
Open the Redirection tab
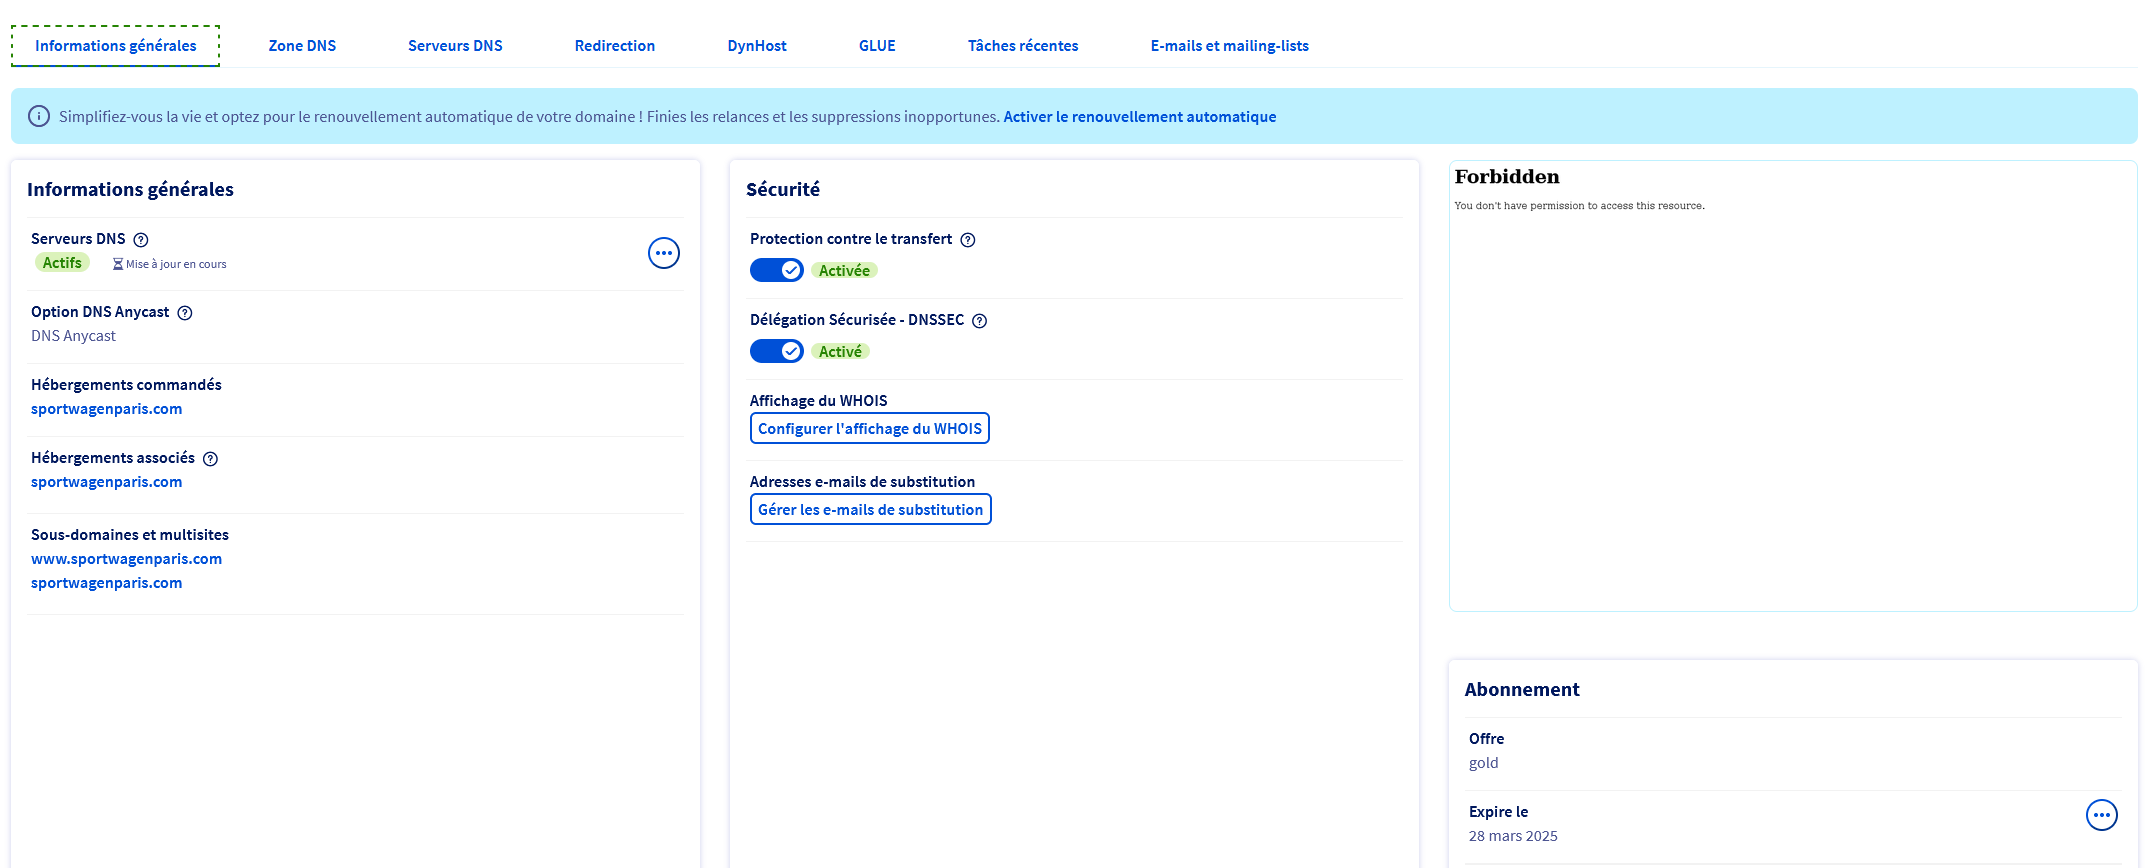point(614,46)
